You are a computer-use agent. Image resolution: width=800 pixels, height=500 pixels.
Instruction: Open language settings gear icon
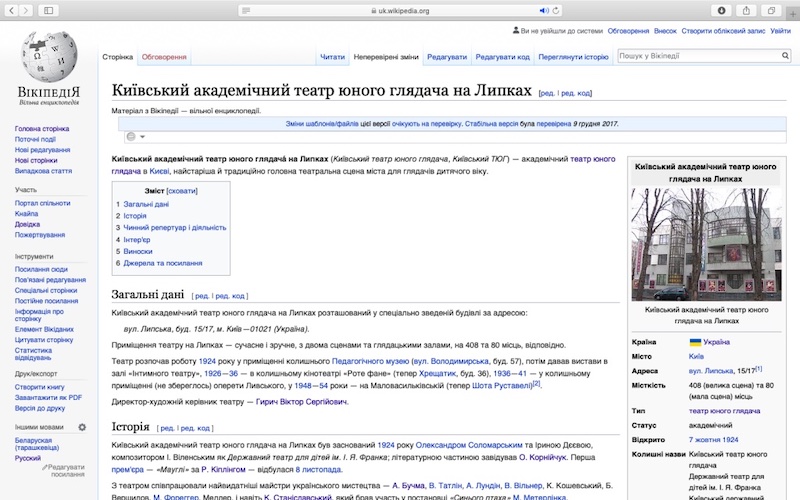(x=82, y=427)
